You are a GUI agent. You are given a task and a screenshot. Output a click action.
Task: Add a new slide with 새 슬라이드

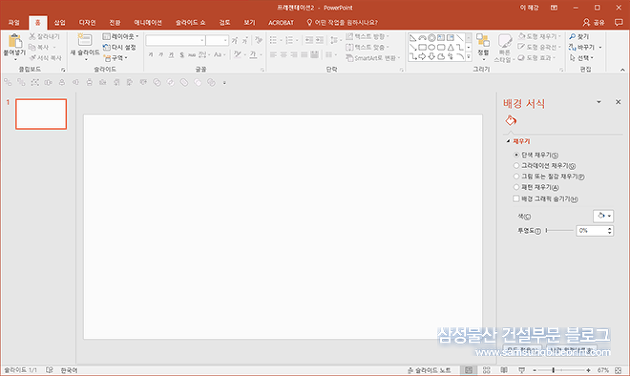coord(85,47)
